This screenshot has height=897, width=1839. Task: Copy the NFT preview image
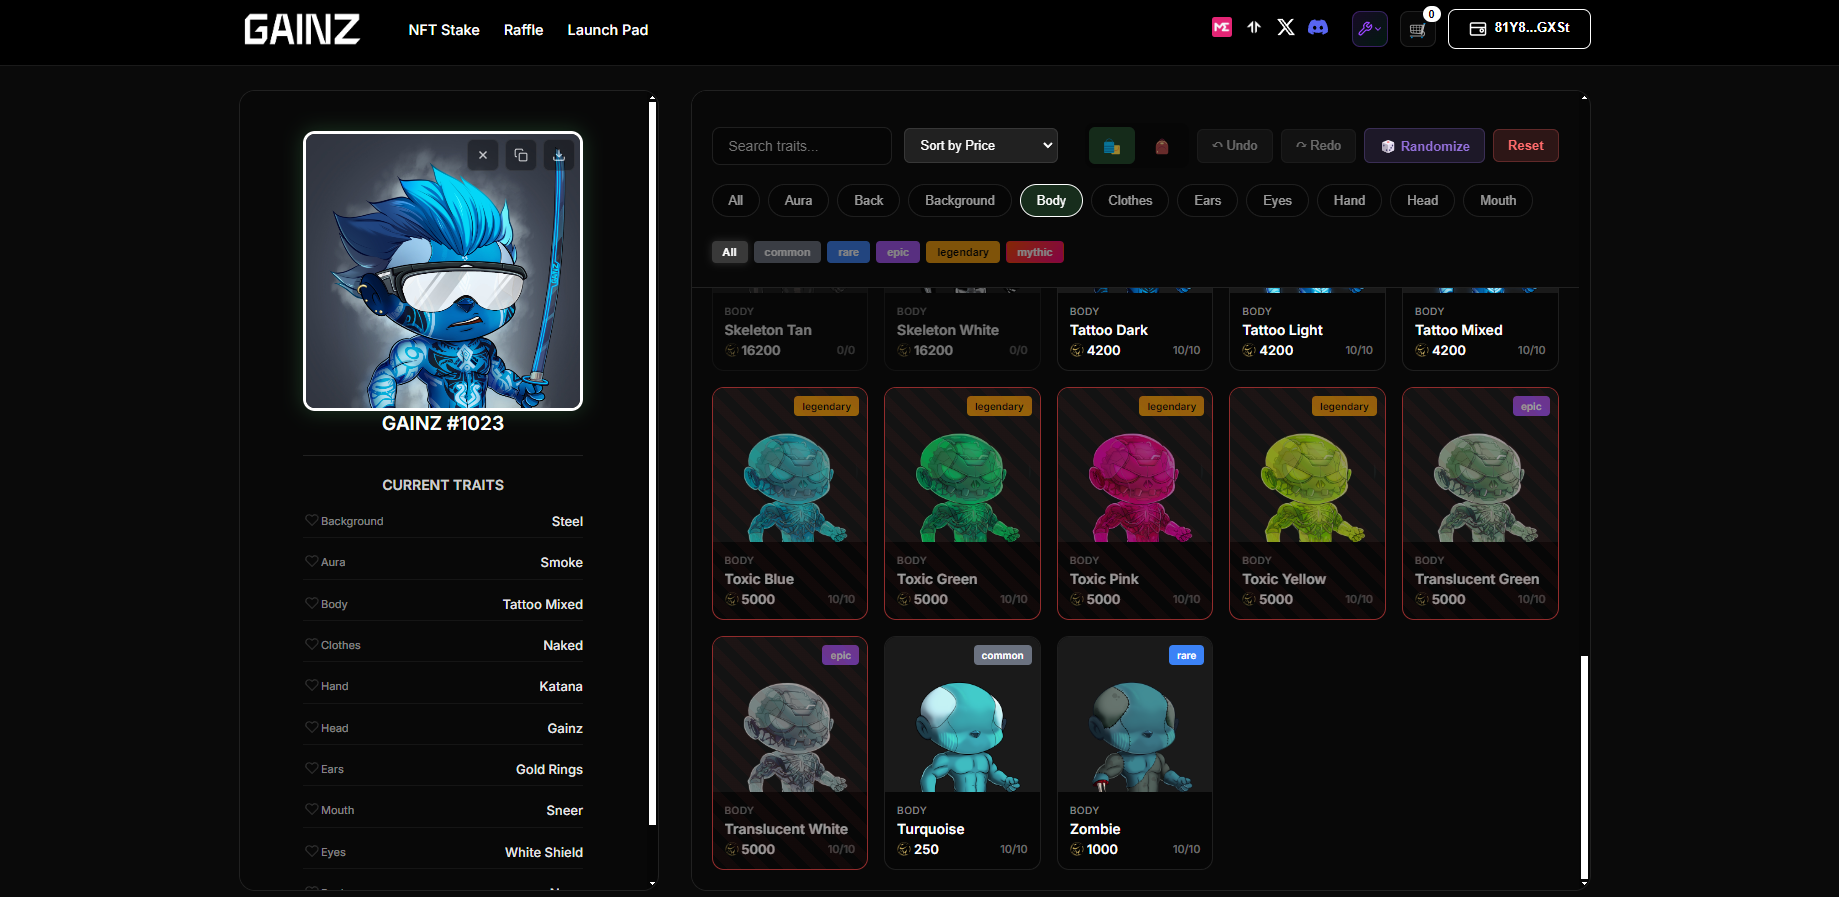coord(521,155)
